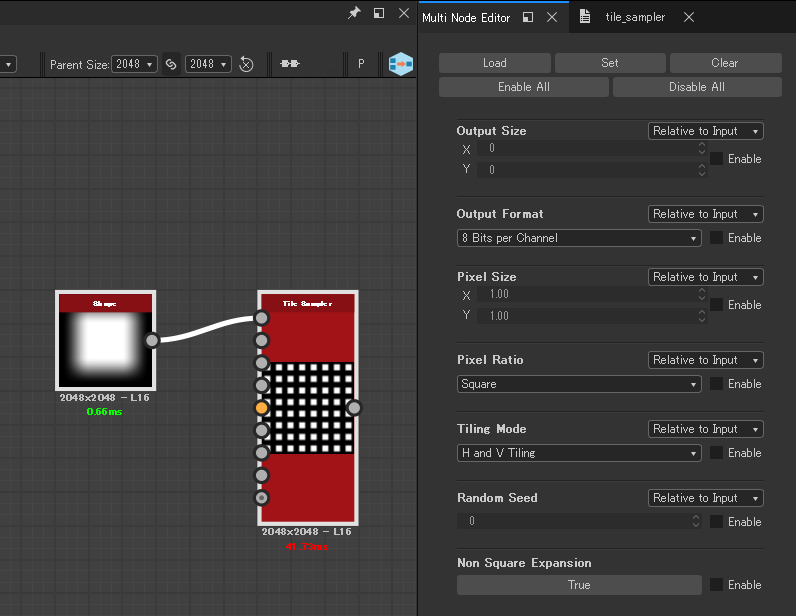Click the Output Size X stepper arrows
The width and height of the screenshot is (796, 616).
pos(702,148)
